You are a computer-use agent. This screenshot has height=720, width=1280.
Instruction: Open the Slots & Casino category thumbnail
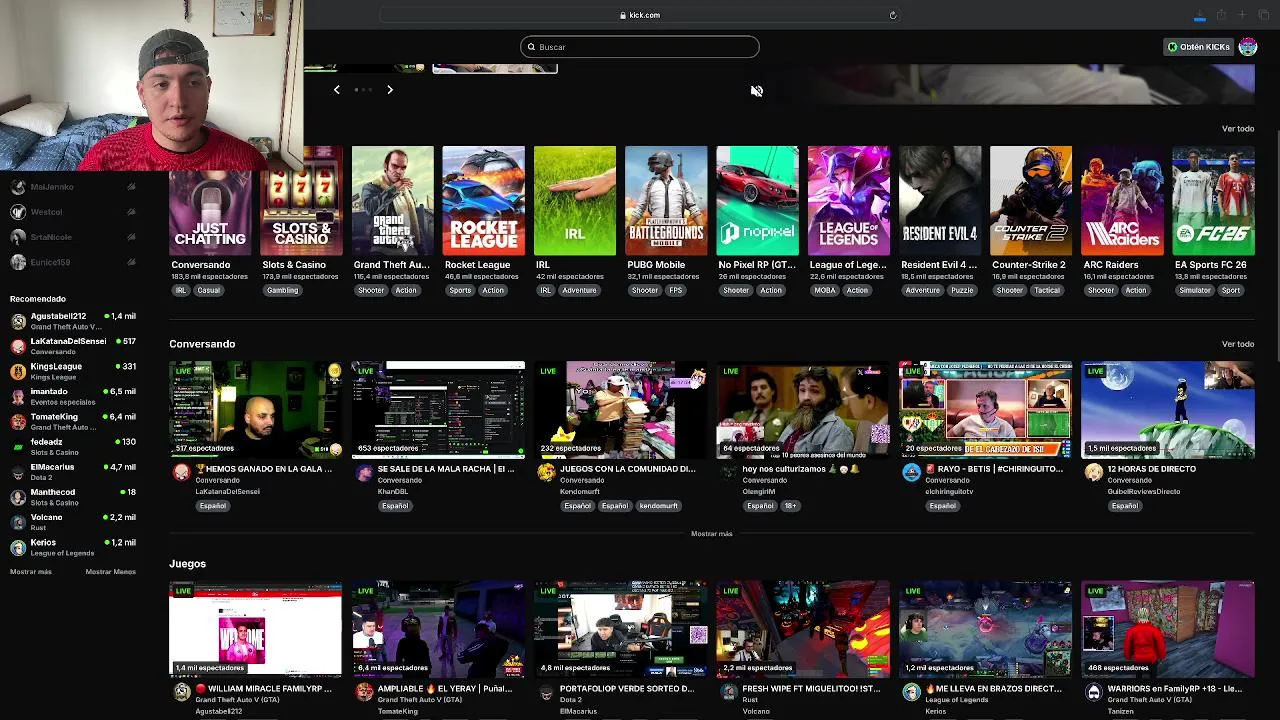pos(301,201)
